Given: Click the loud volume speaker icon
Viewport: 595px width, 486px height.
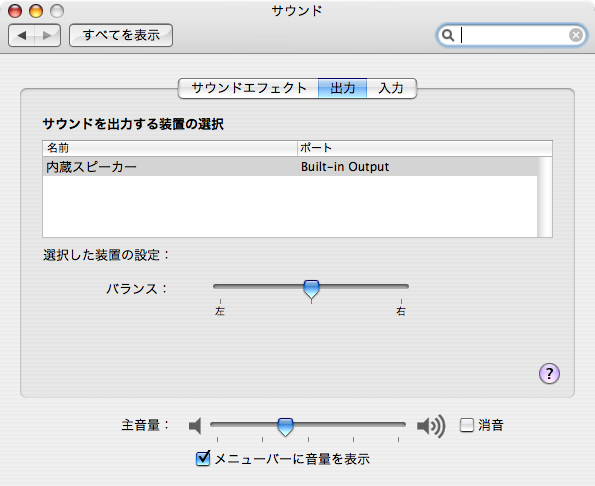Looking at the screenshot, I should click(431, 426).
